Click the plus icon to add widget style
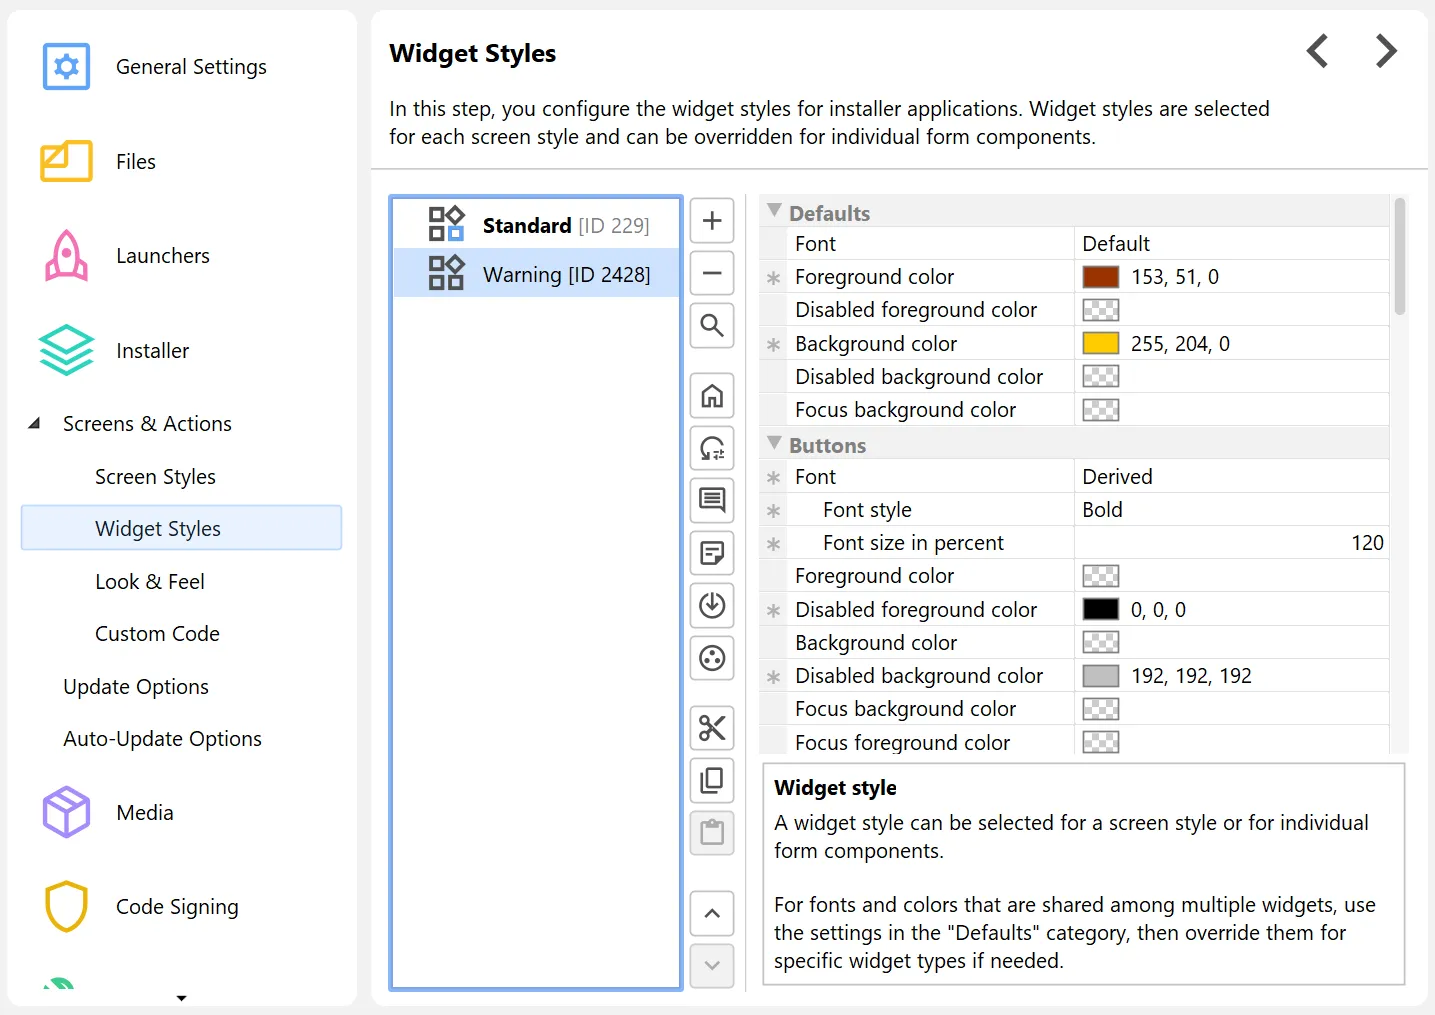 point(712,221)
